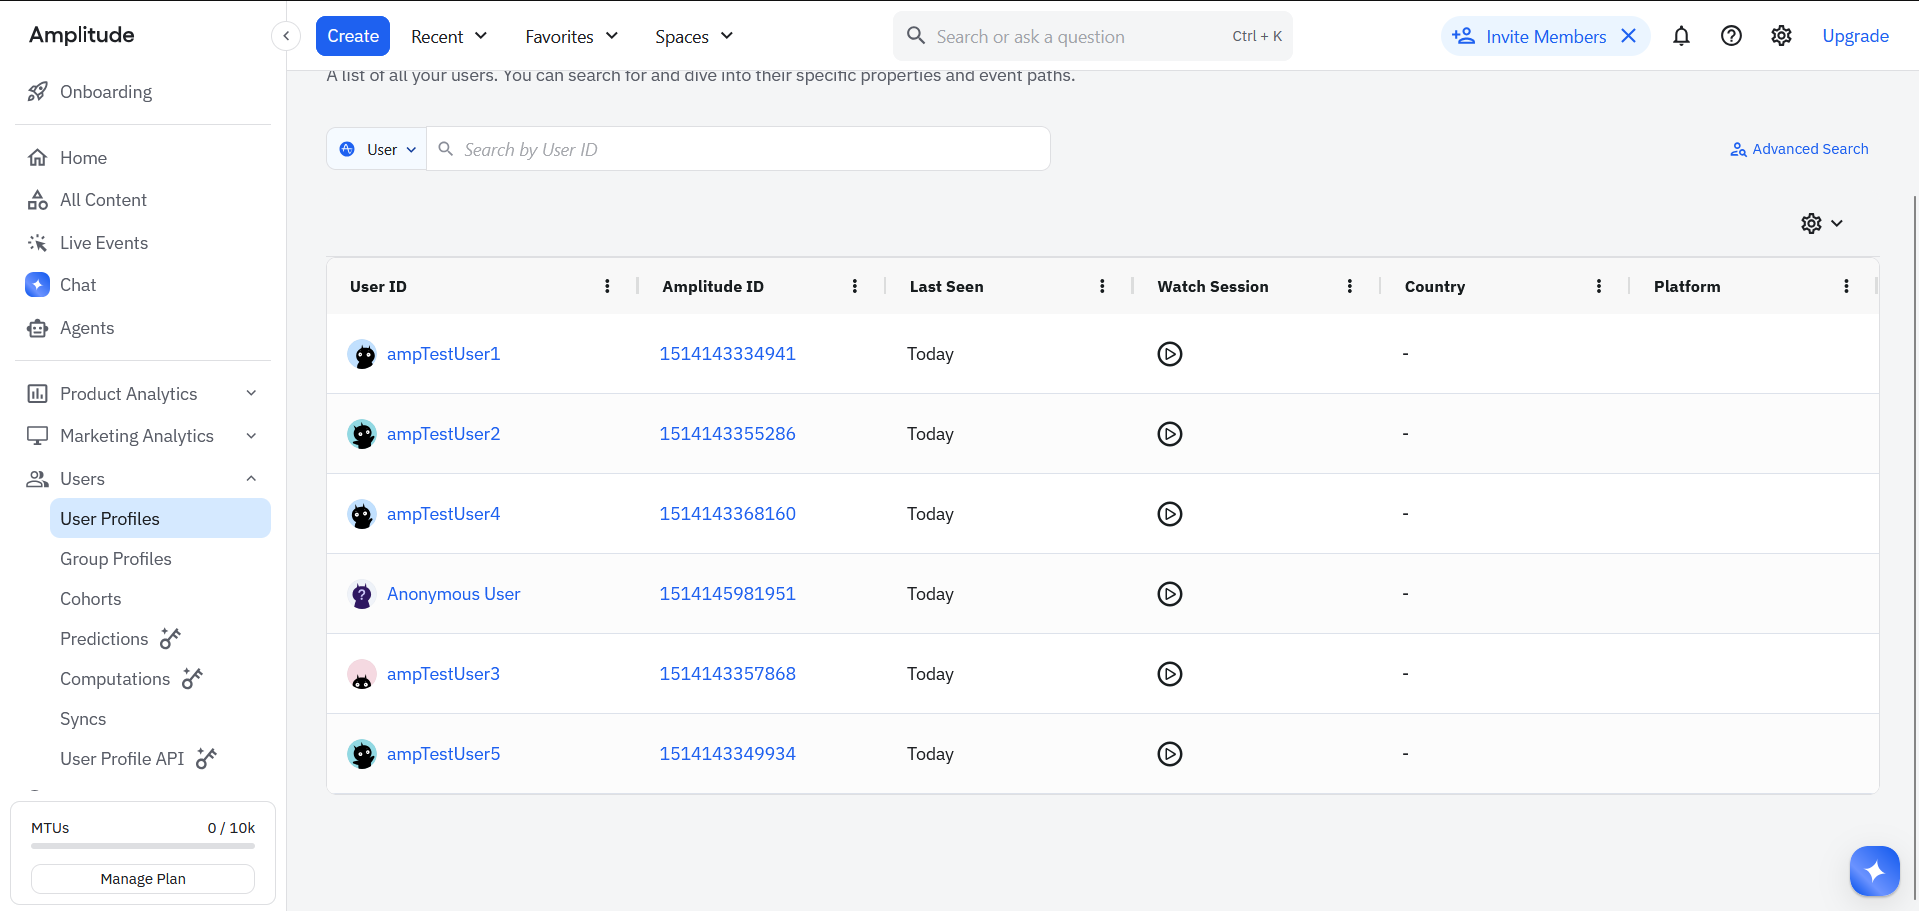The width and height of the screenshot is (1919, 911).
Task: Expand the Spaces dropdown
Action: pos(694,36)
